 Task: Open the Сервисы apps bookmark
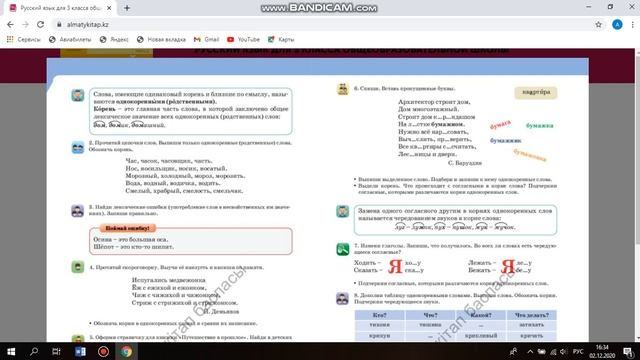24,40
